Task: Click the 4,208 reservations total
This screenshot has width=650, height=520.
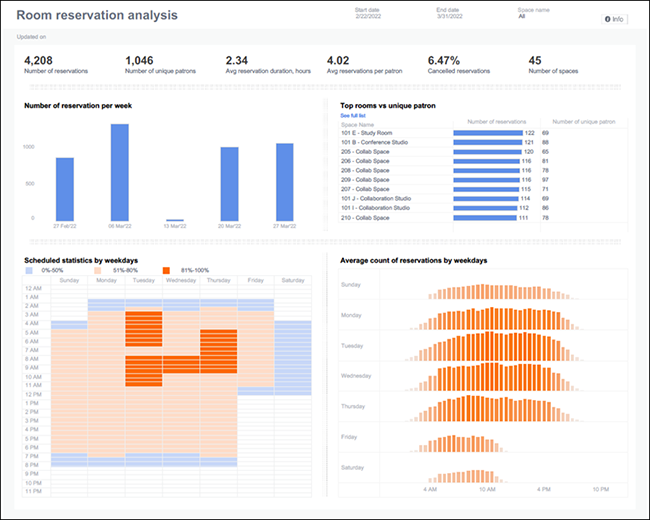Action: pos(38,61)
